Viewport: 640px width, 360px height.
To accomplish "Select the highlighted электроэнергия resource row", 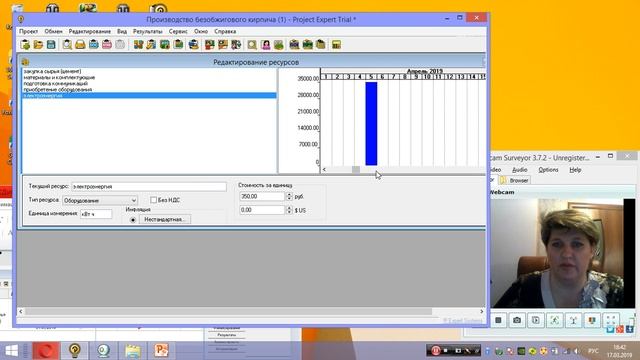I will pos(149,96).
